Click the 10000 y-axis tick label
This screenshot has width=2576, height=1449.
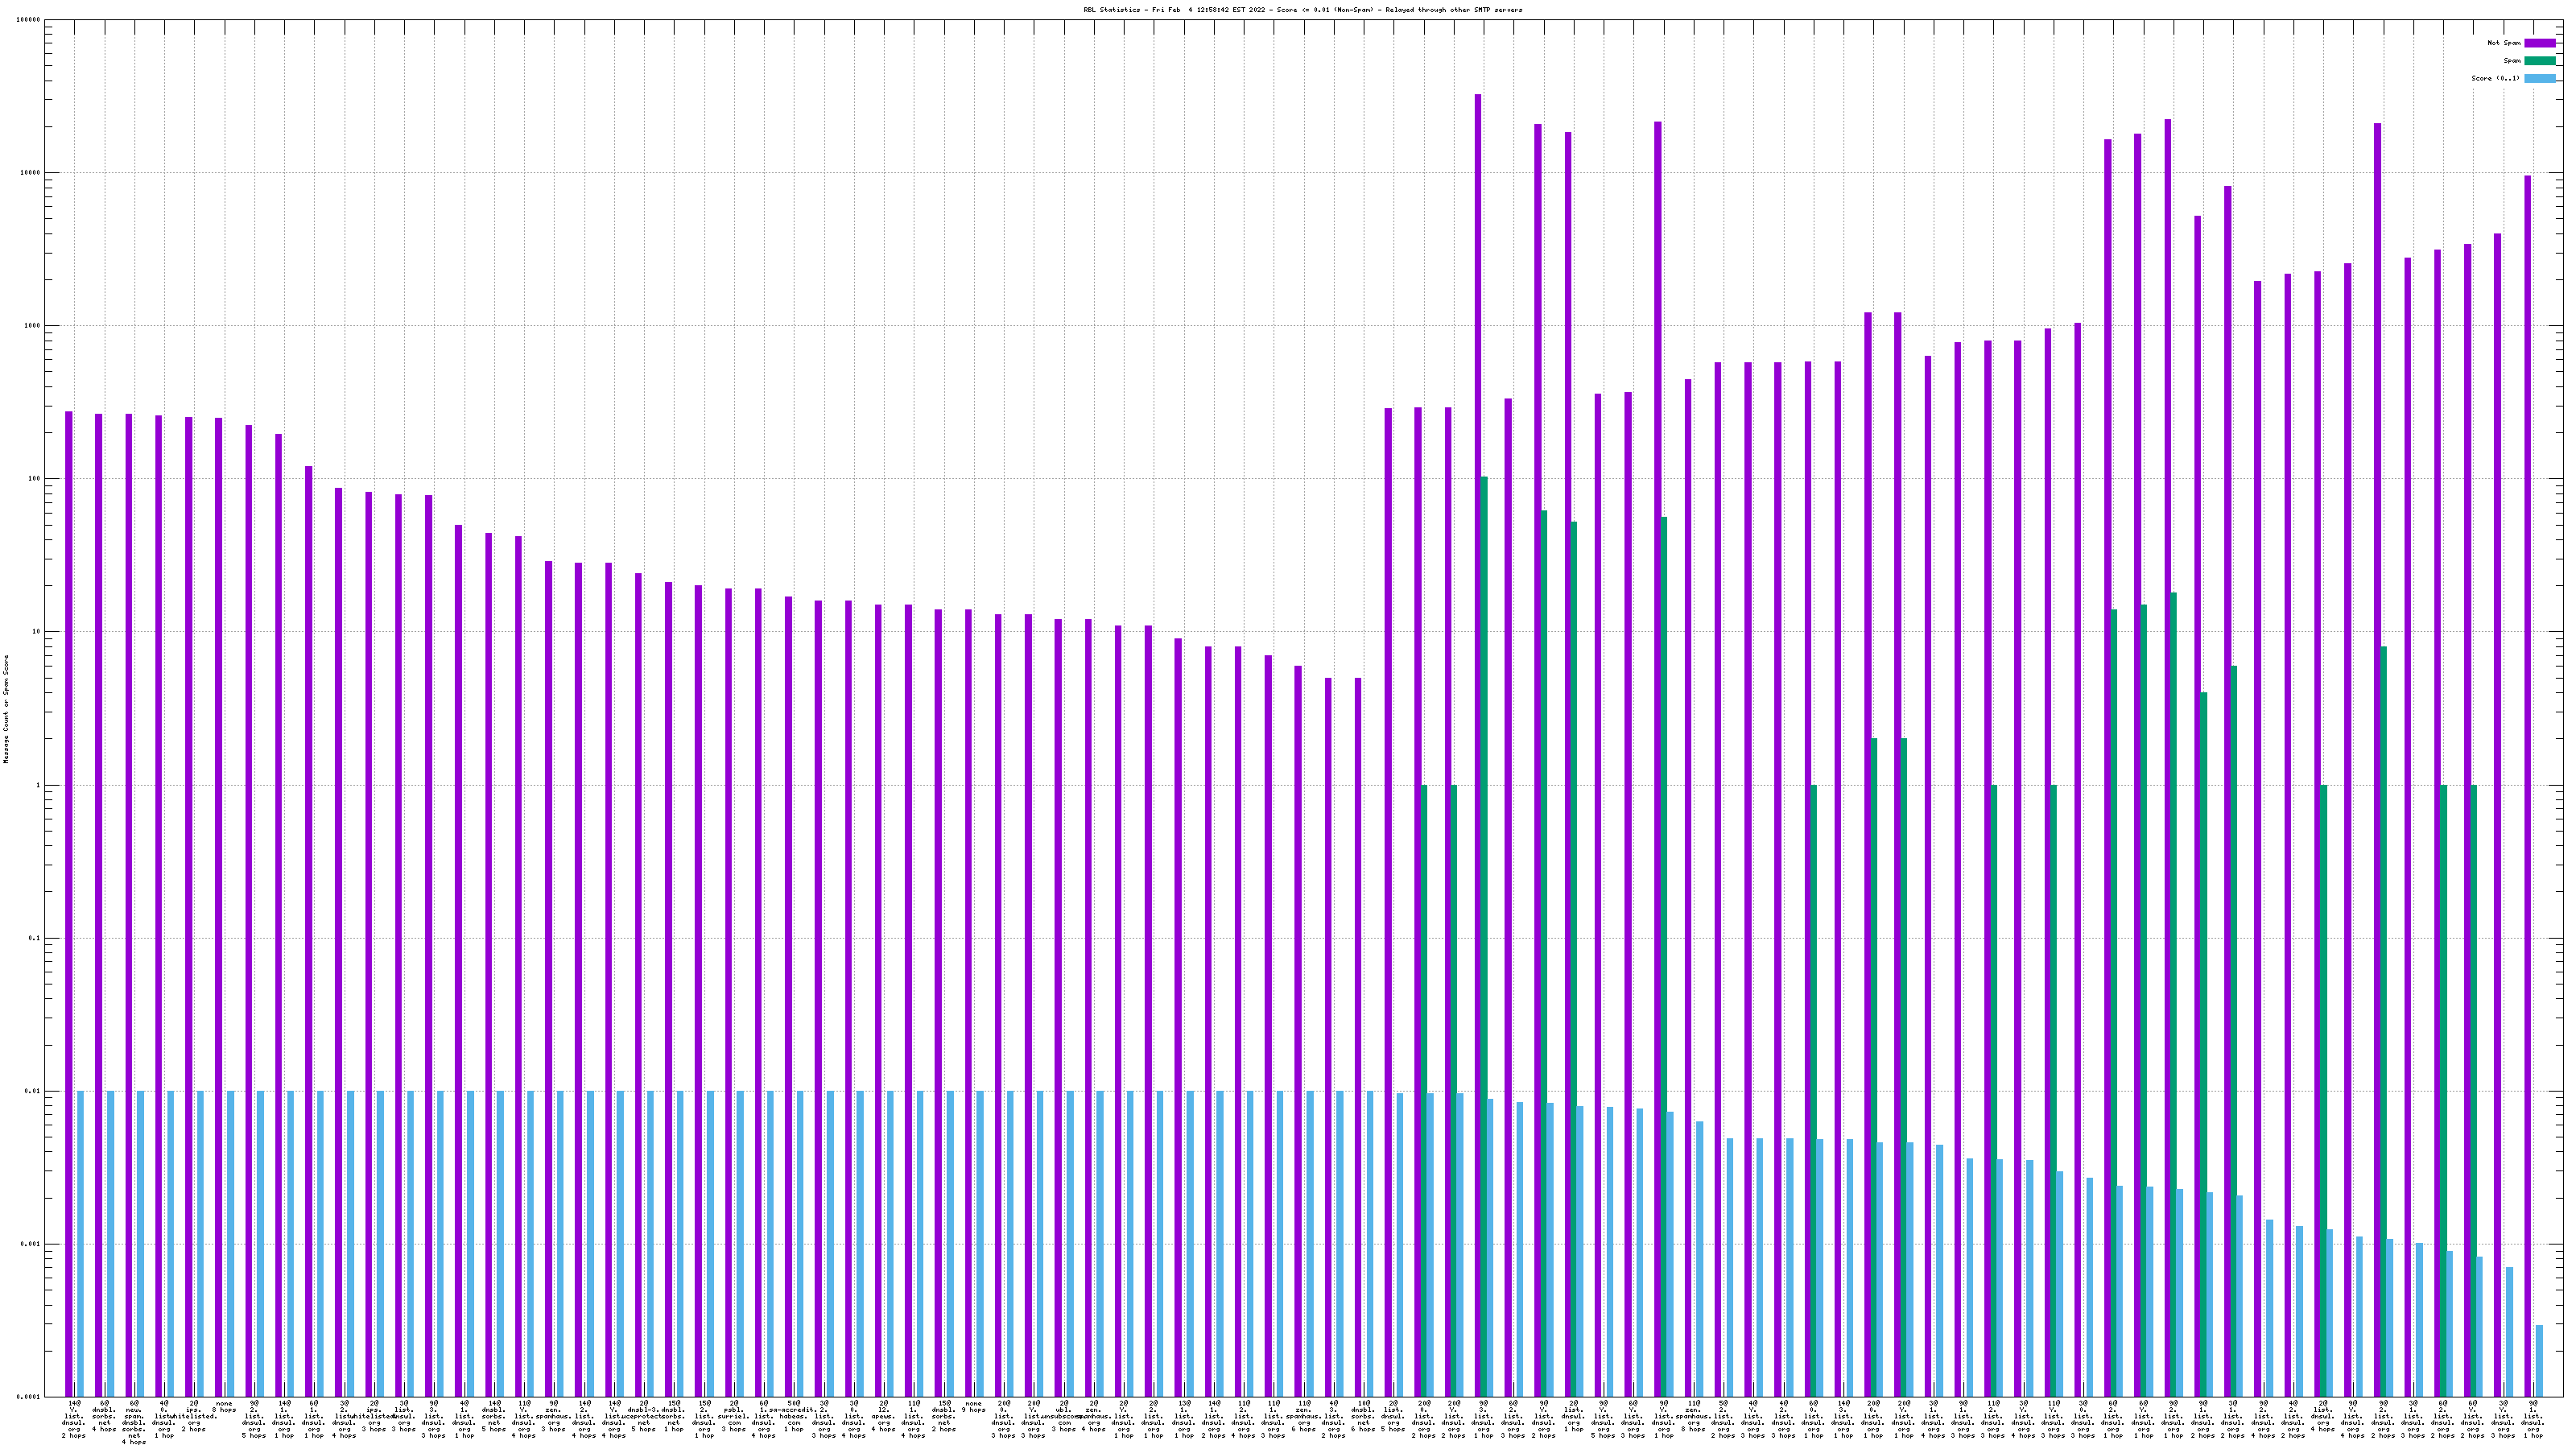31,173
